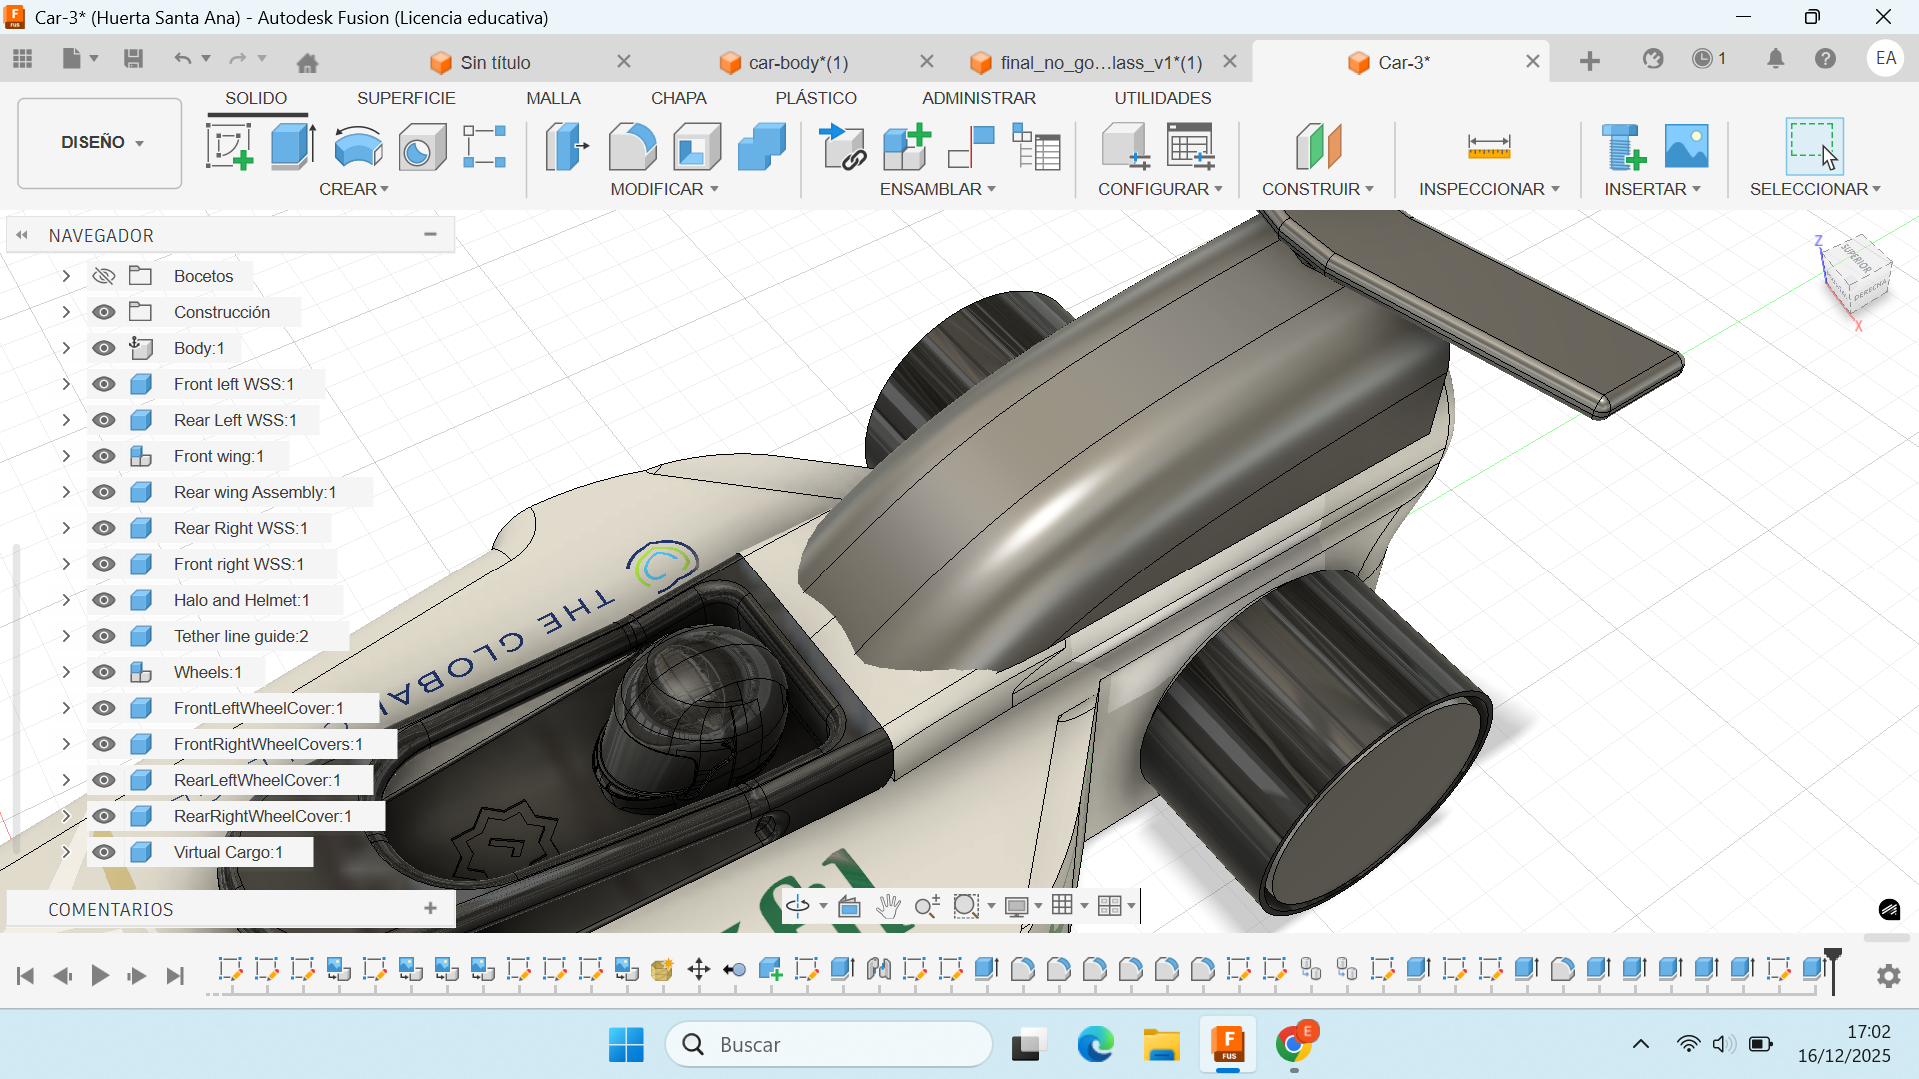Click the Shell tool icon
The height and width of the screenshot is (1079, 1919).
click(697, 147)
